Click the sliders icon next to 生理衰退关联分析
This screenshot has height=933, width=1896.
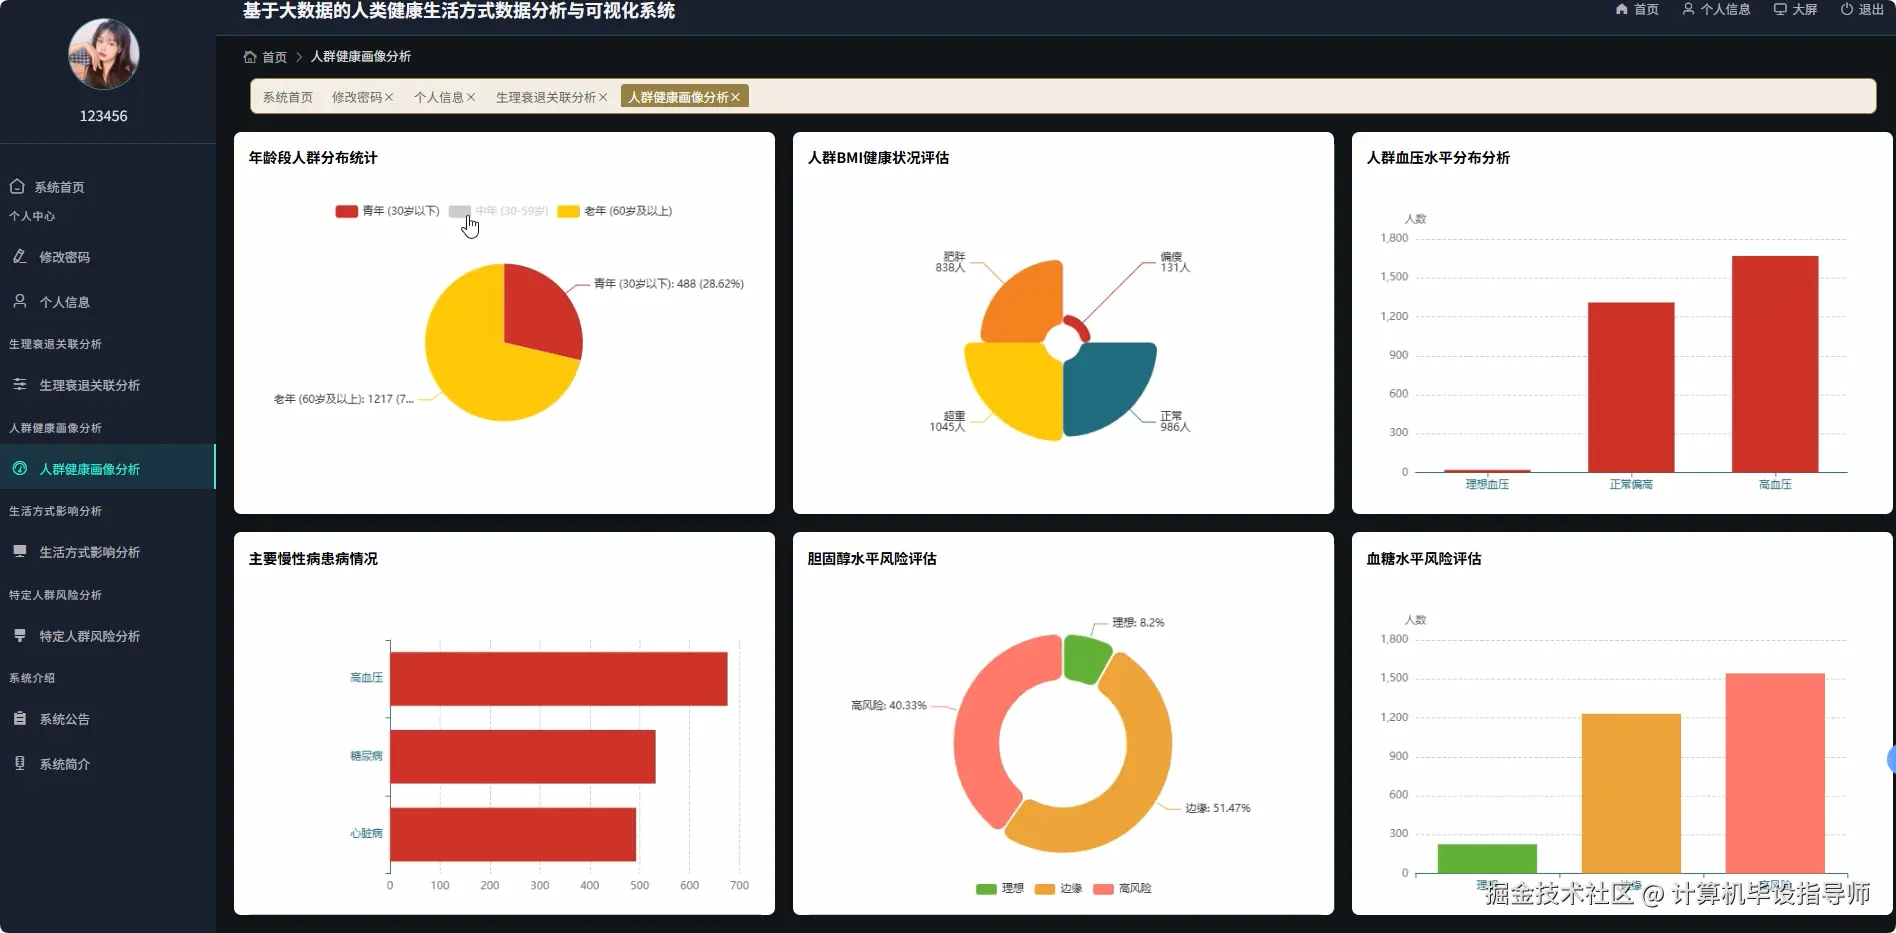coord(19,384)
